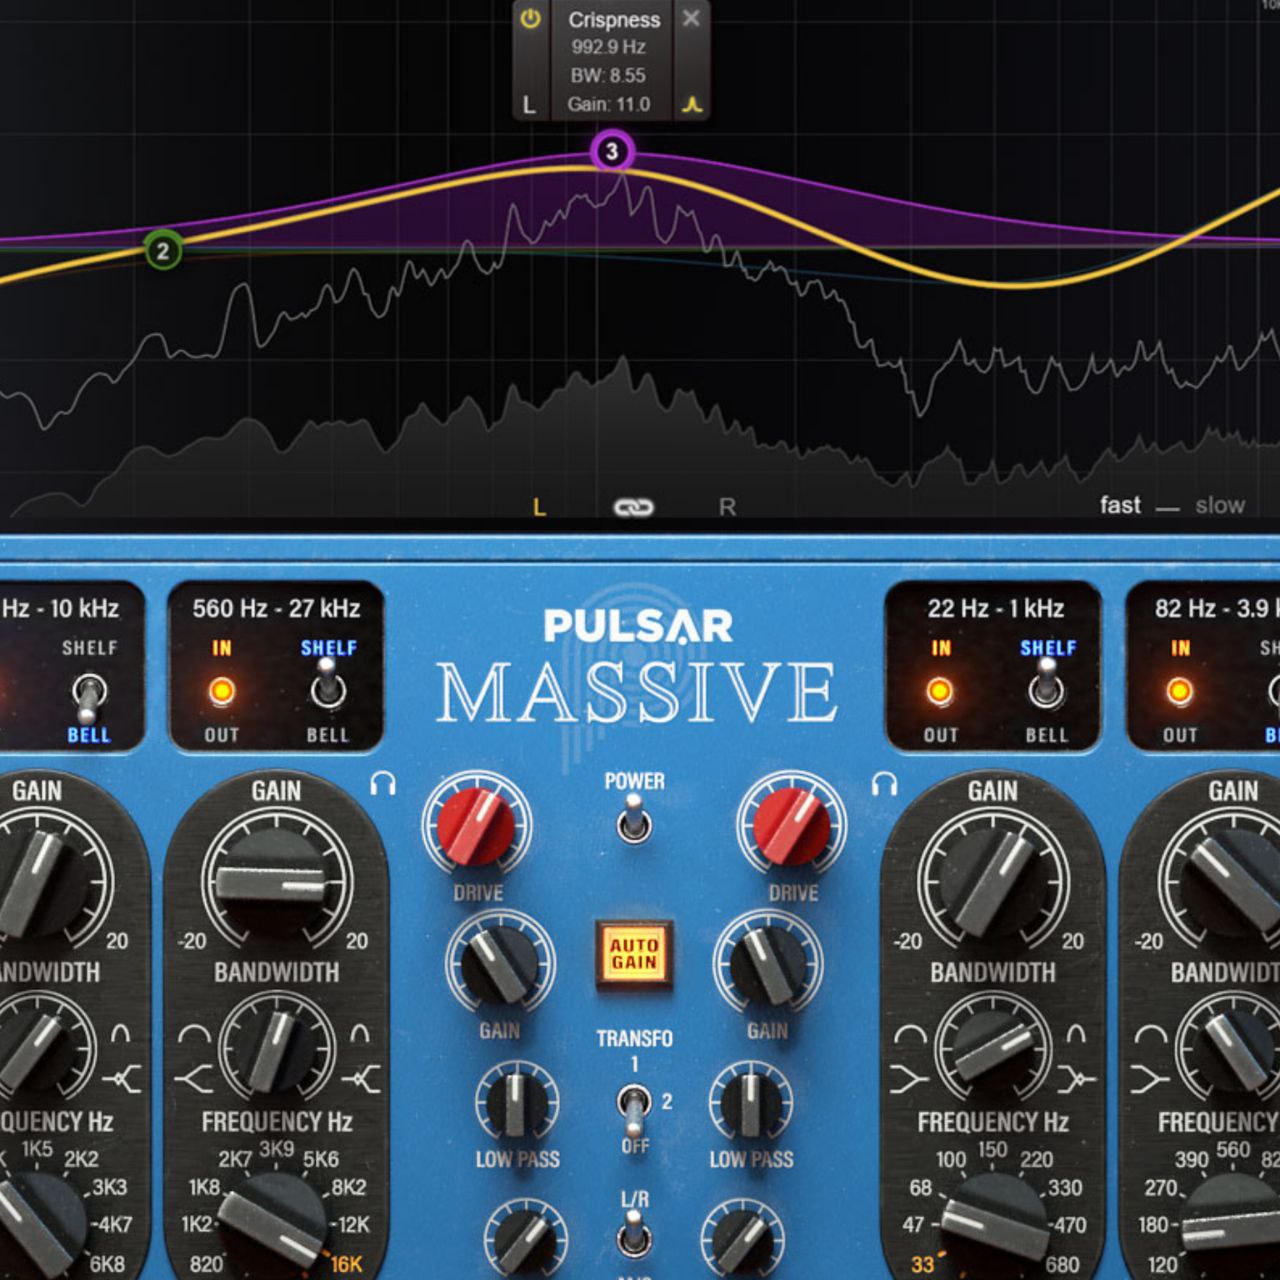1280x1280 pixels.
Task: Click the stereo link chain icon
Action: (x=633, y=508)
